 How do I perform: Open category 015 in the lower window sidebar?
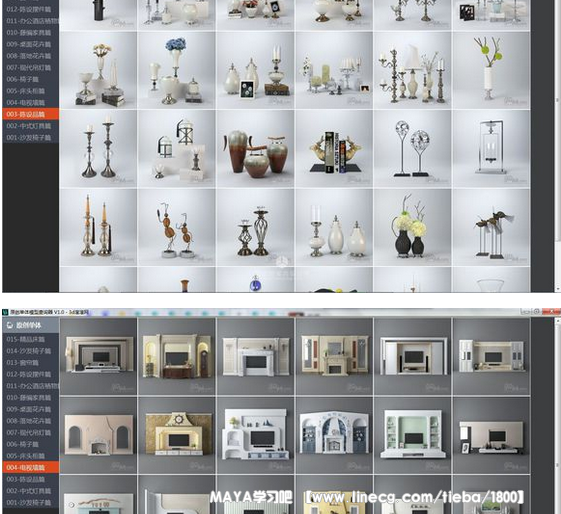click(31, 339)
